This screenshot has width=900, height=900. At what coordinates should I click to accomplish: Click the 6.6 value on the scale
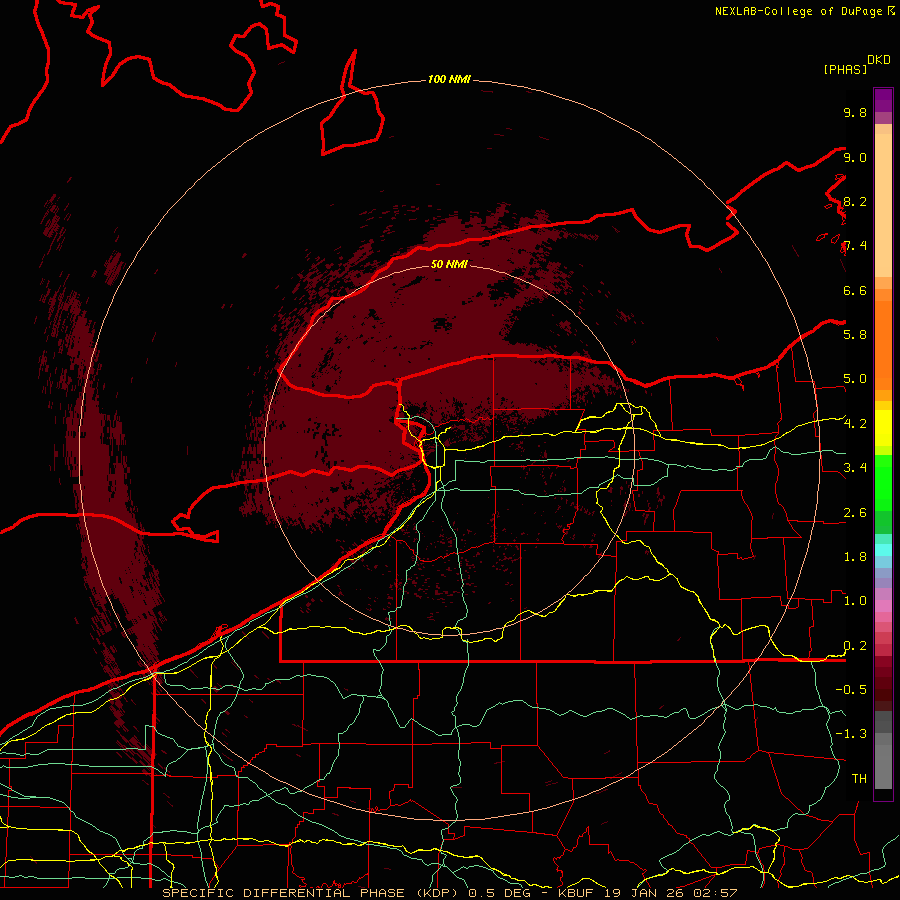point(855,290)
